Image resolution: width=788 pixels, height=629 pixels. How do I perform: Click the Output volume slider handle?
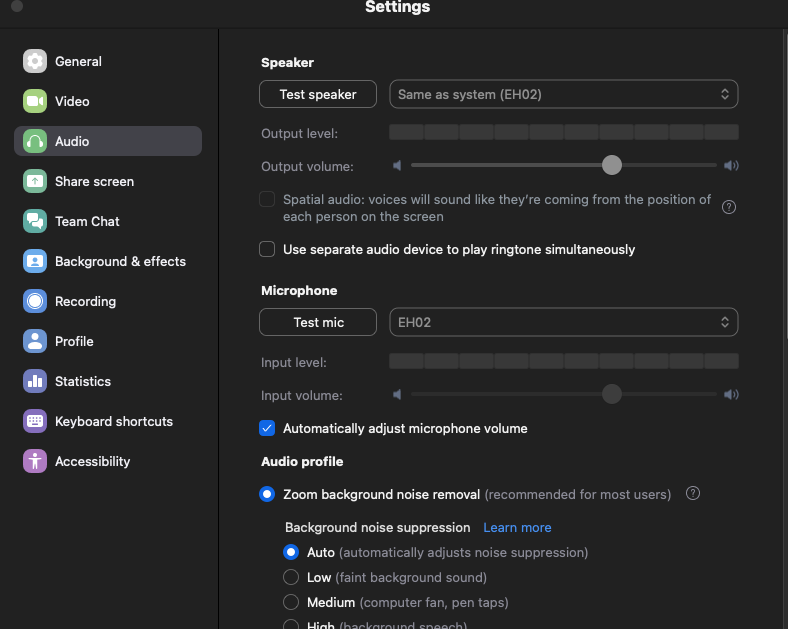pos(612,165)
